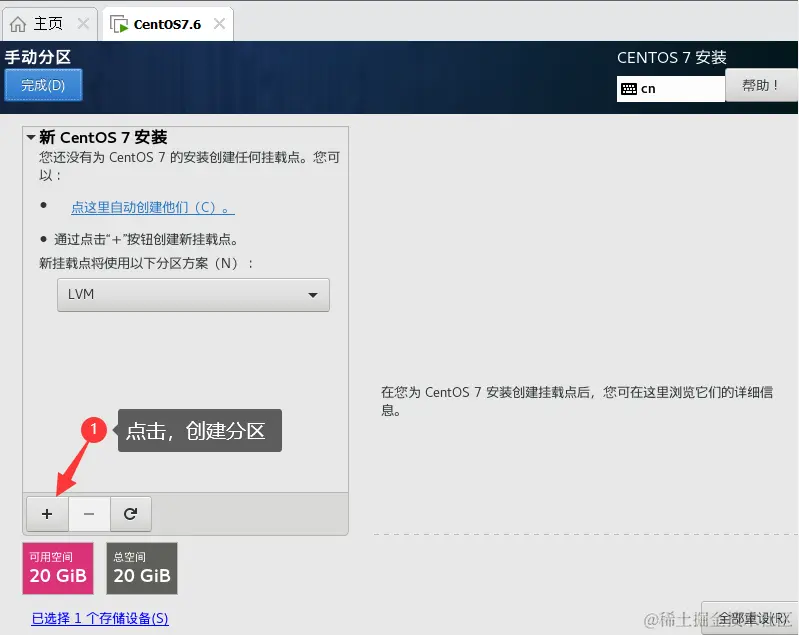Image resolution: width=799 pixels, height=635 pixels.
Task: Click the 总空间 20 GiB box
Action: pos(142,568)
